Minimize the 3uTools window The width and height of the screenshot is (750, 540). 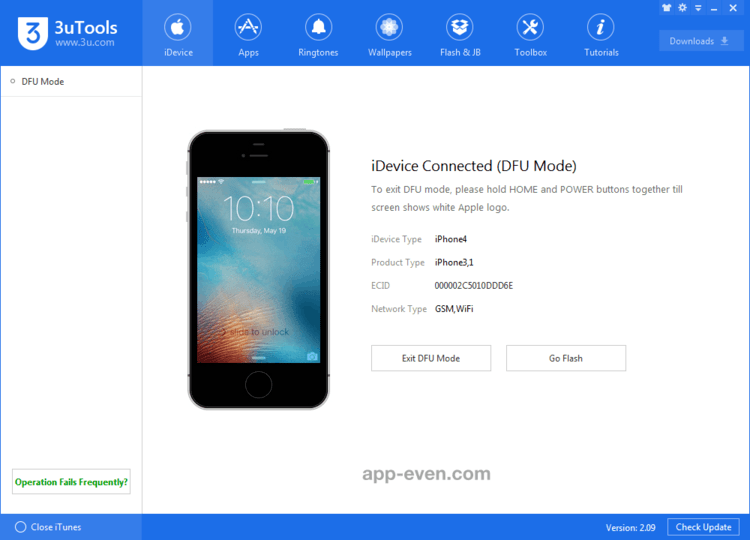(x=714, y=9)
